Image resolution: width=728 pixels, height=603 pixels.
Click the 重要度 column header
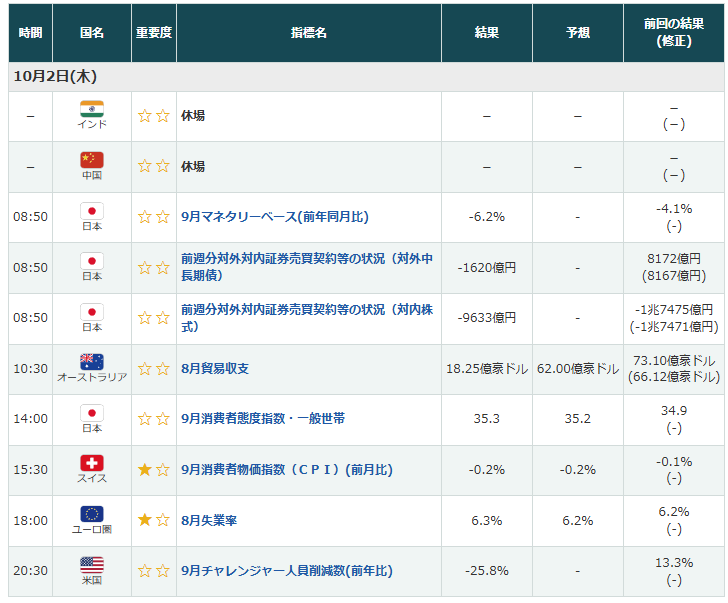pos(154,33)
